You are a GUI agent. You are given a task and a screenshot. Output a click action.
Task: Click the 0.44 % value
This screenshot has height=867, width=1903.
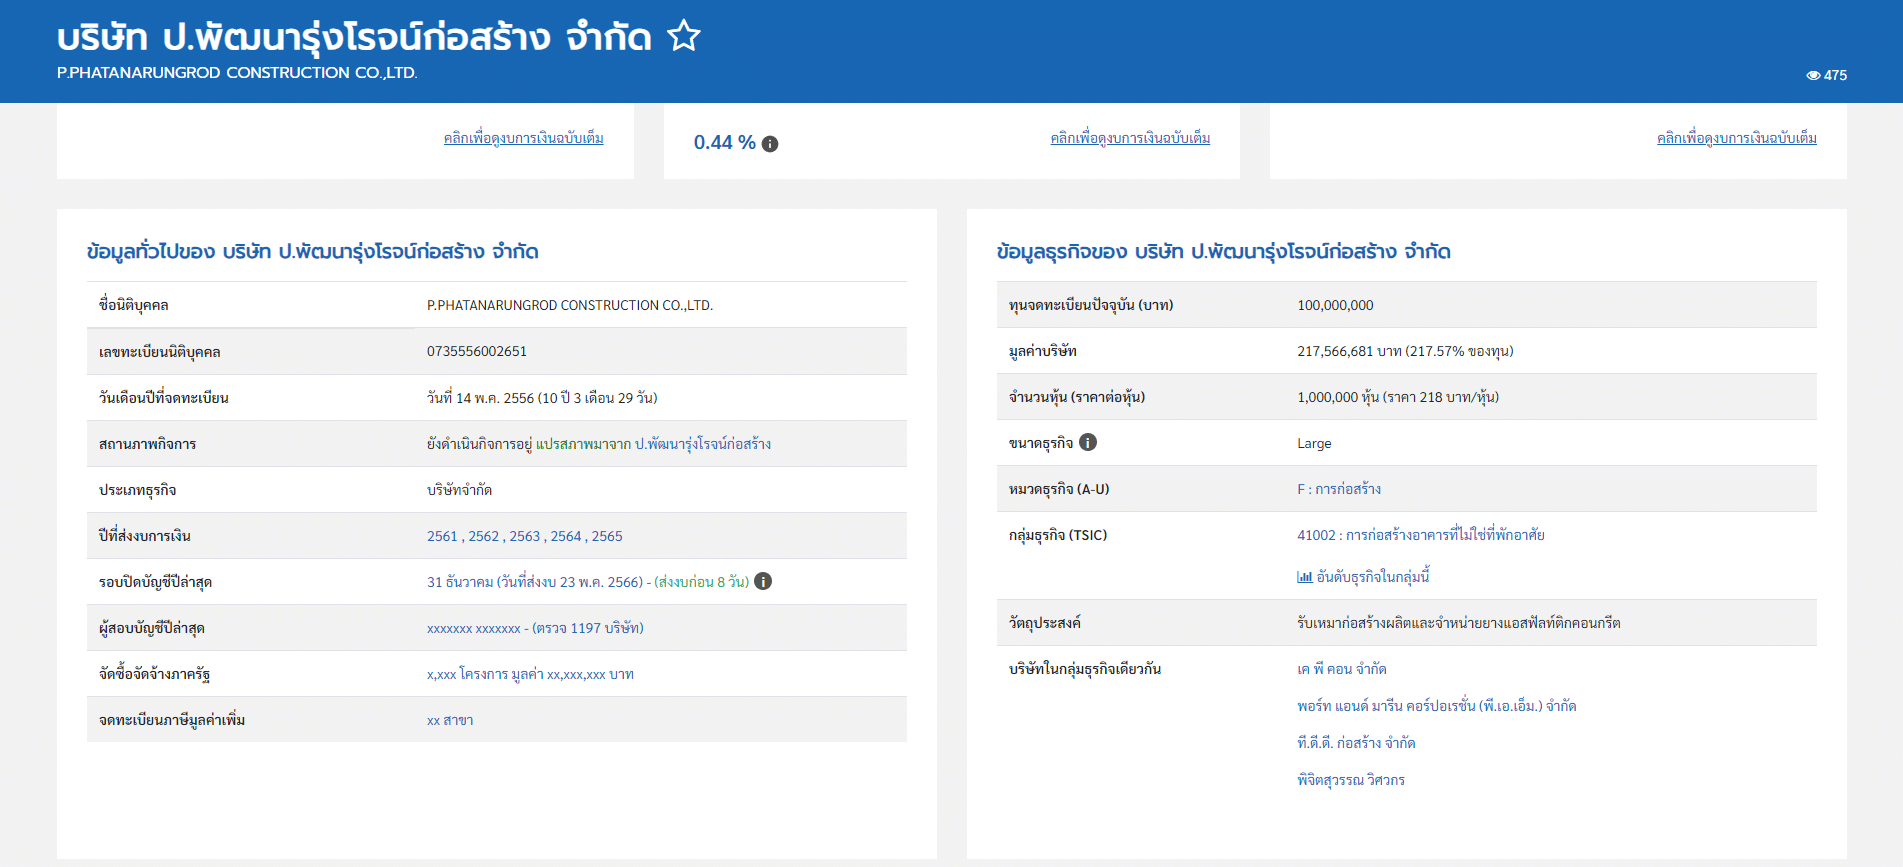[725, 143]
